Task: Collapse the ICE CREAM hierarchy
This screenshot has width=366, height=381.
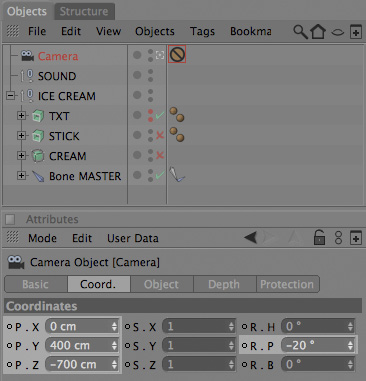Action: (x=10, y=96)
